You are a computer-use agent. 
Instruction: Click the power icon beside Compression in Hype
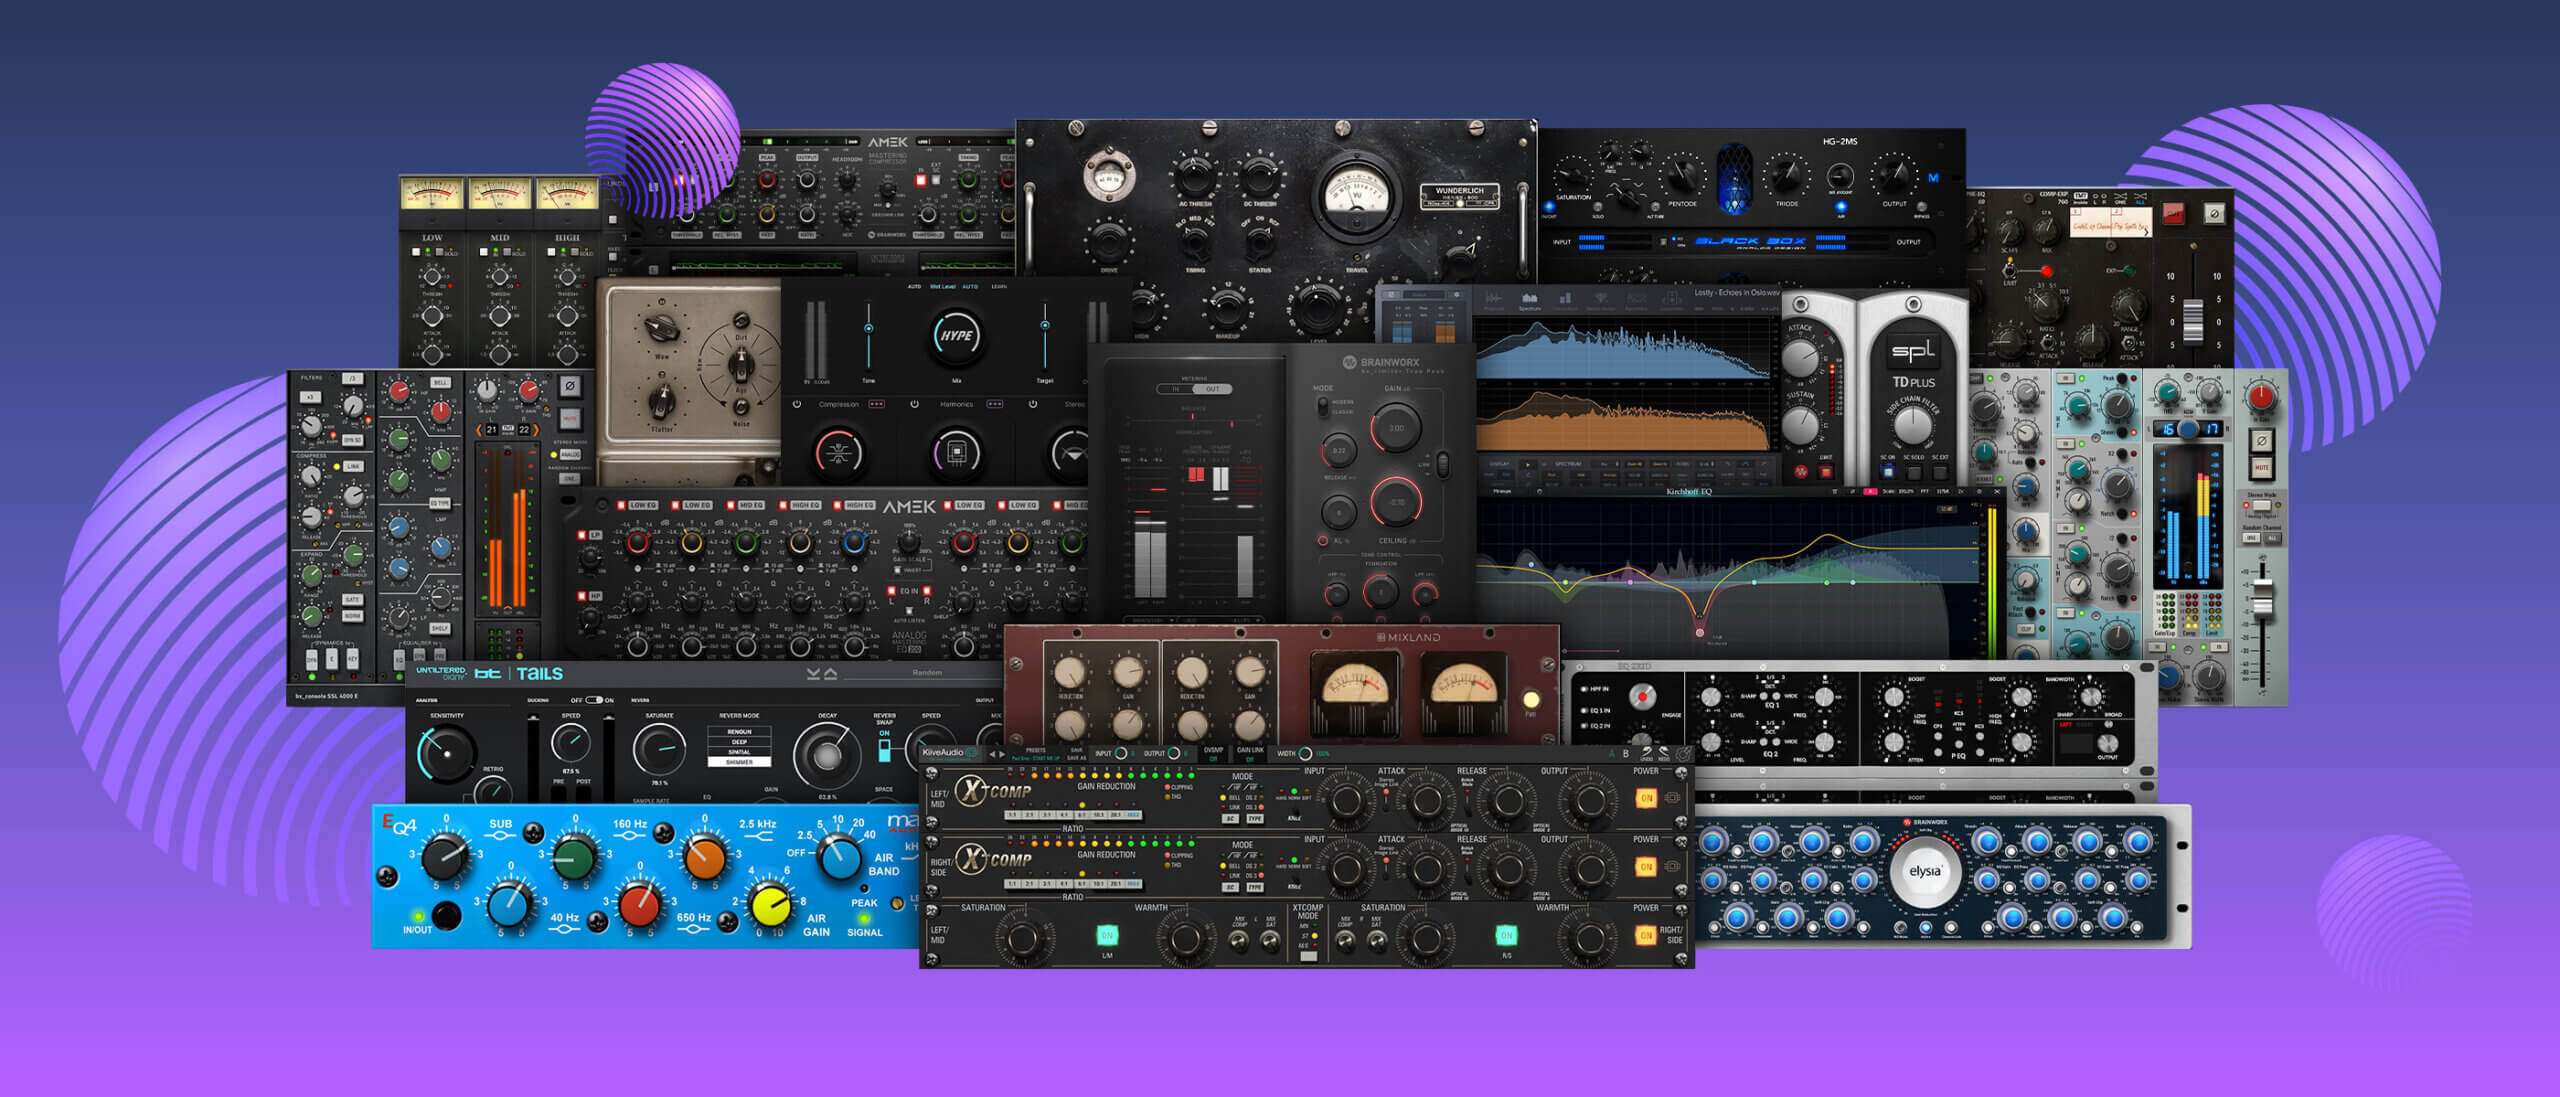tap(796, 404)
